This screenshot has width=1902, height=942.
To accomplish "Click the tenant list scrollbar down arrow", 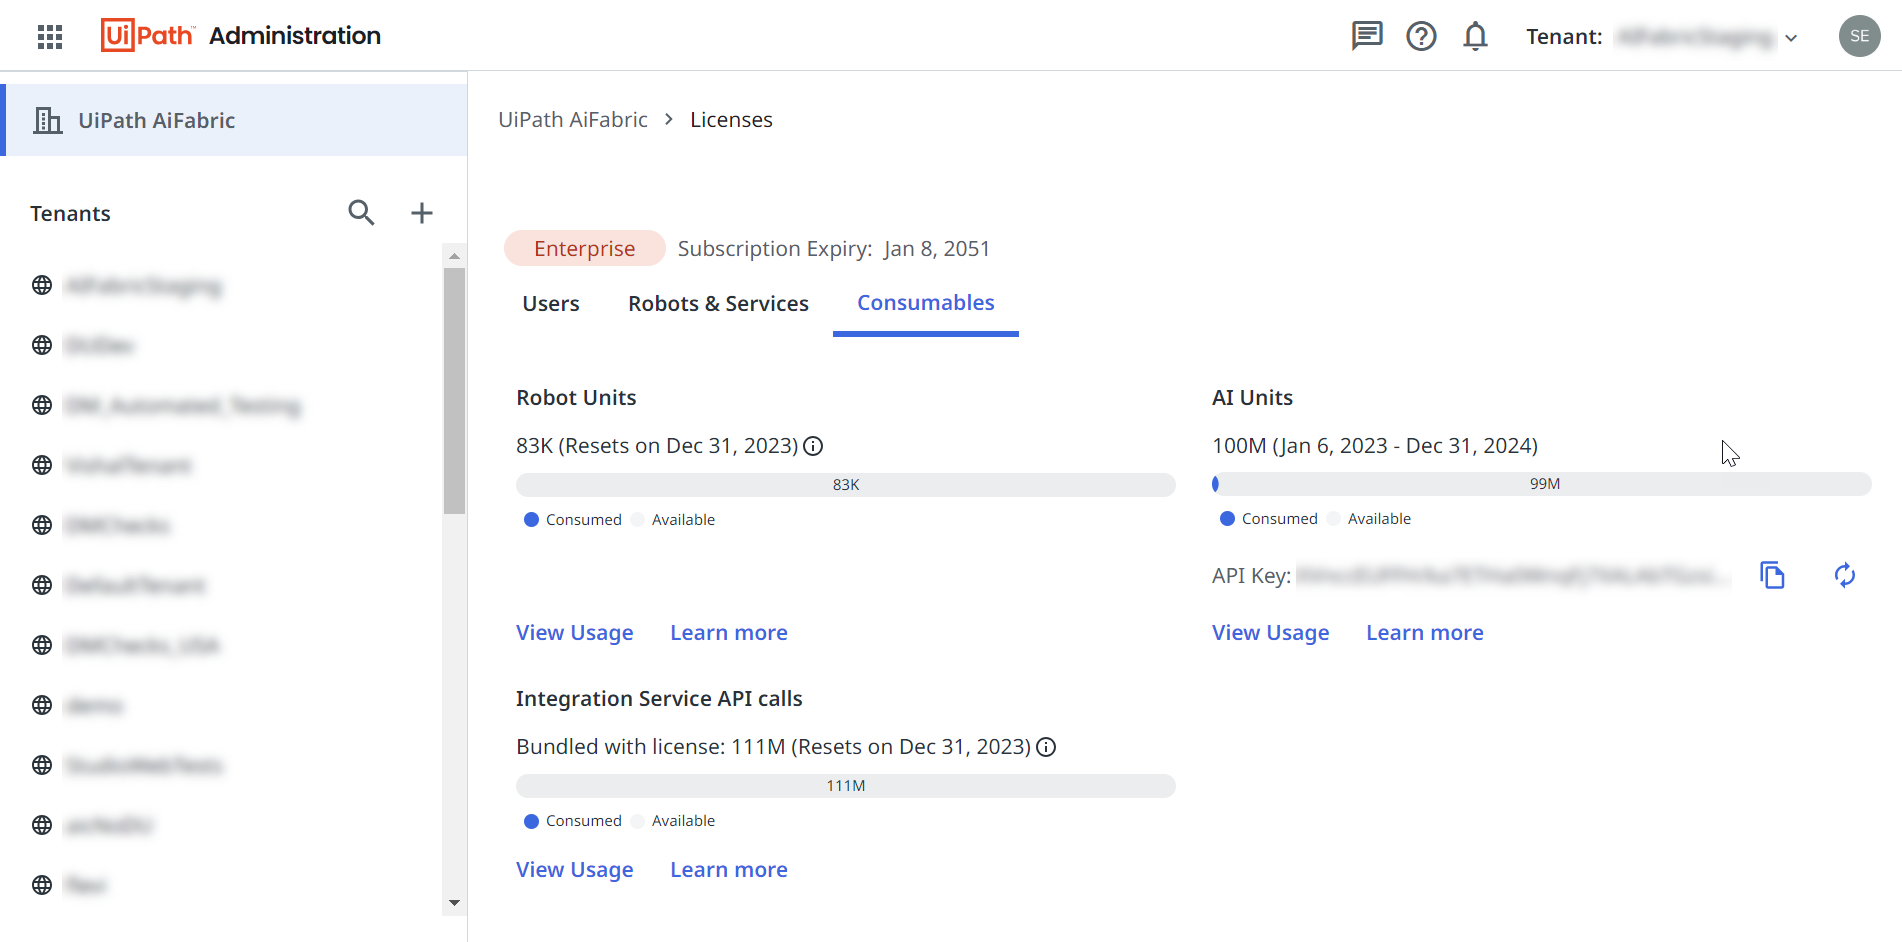I will coord(454,902).
